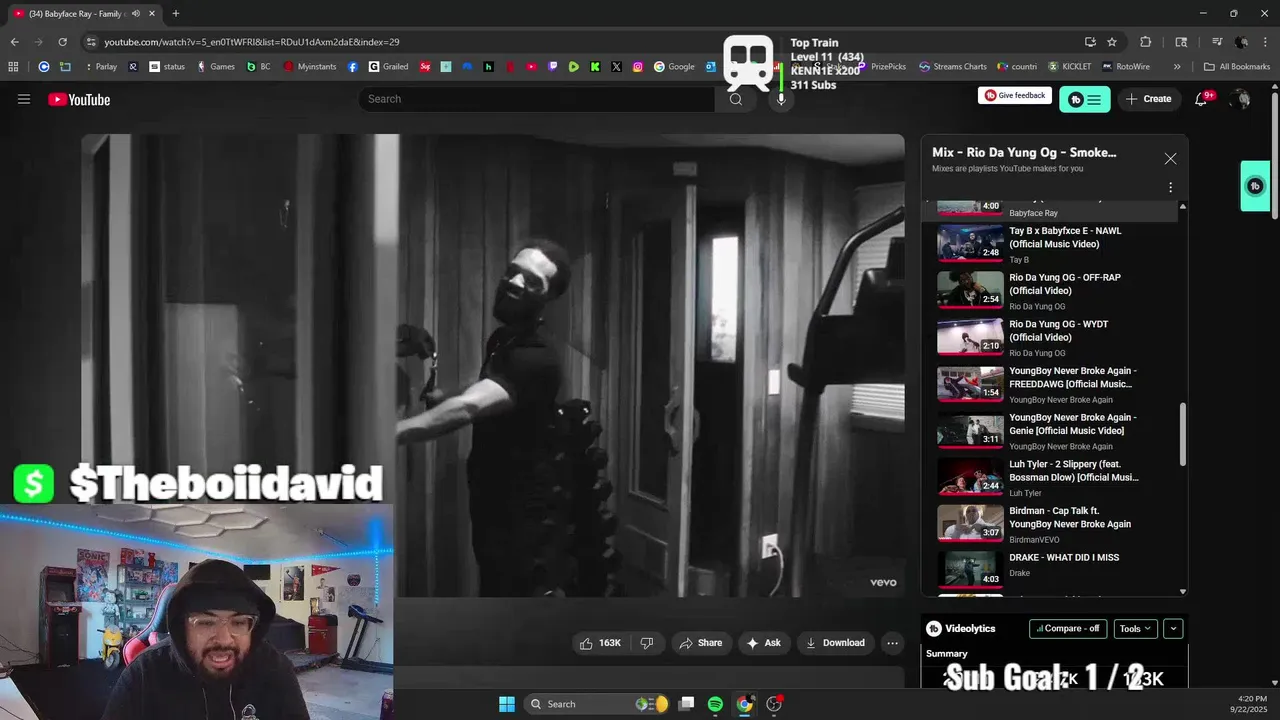Go to the YouTube home logo
The width and height of the screenshot is (1280, 720).
tap(79, 99)
